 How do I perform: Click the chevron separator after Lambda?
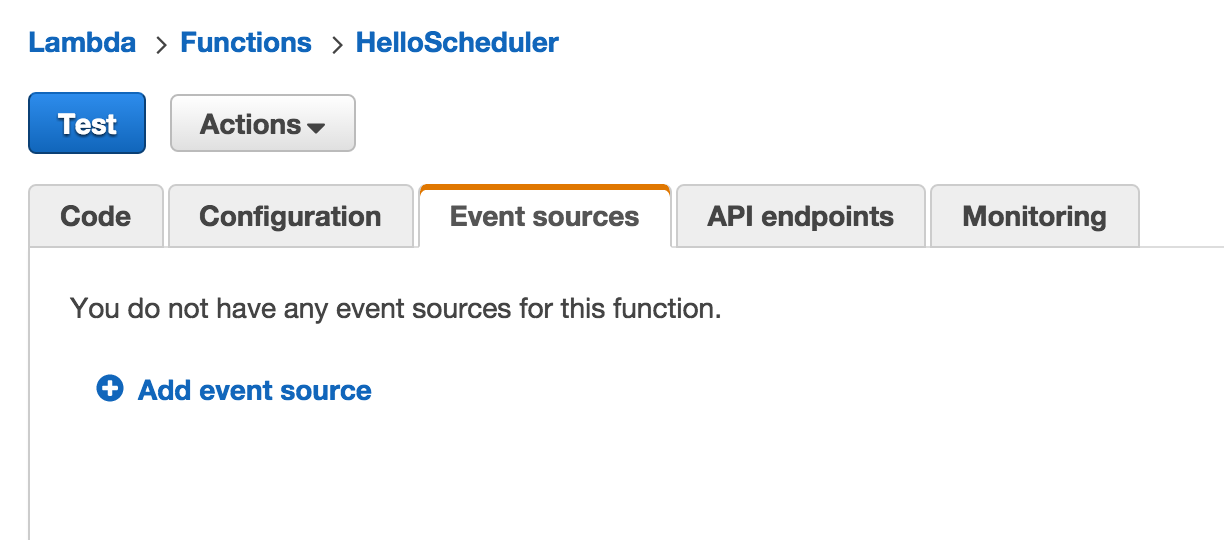pyautogui.click(x=159, y=44)
